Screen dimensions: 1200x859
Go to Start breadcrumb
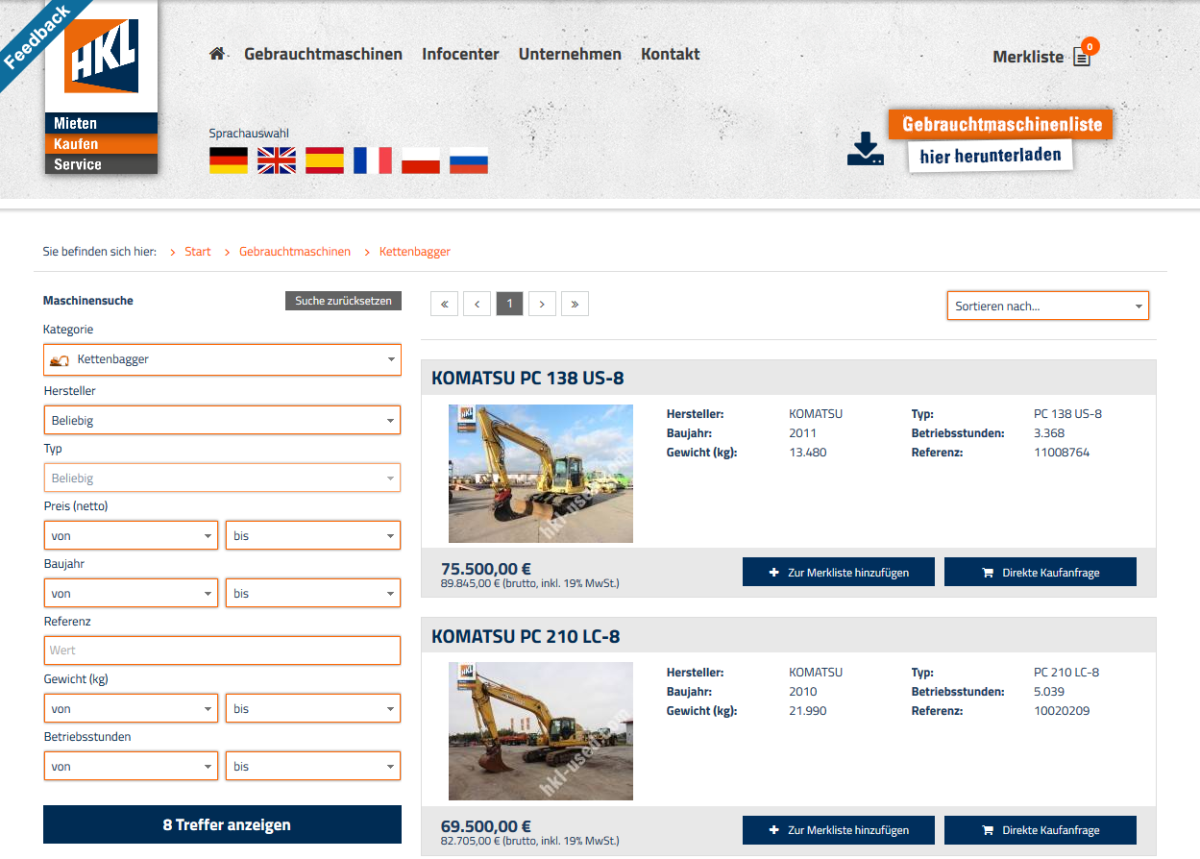tap(198, 252)
